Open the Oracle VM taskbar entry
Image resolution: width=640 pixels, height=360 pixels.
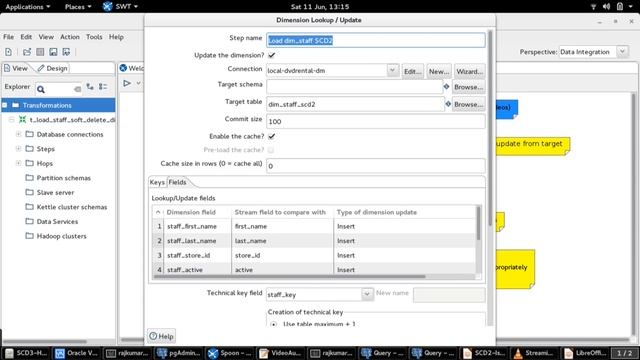pyautogui.click(x=77, y=353)
